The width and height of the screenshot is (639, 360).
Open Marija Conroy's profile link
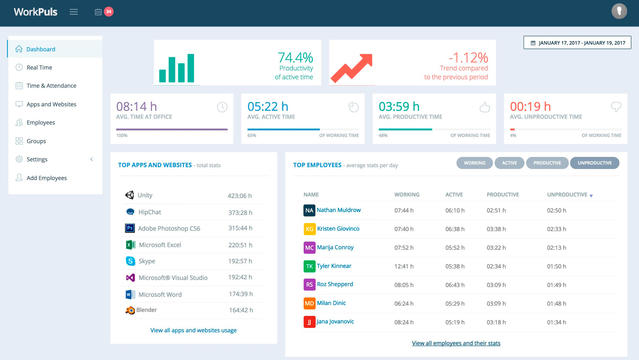335,247
